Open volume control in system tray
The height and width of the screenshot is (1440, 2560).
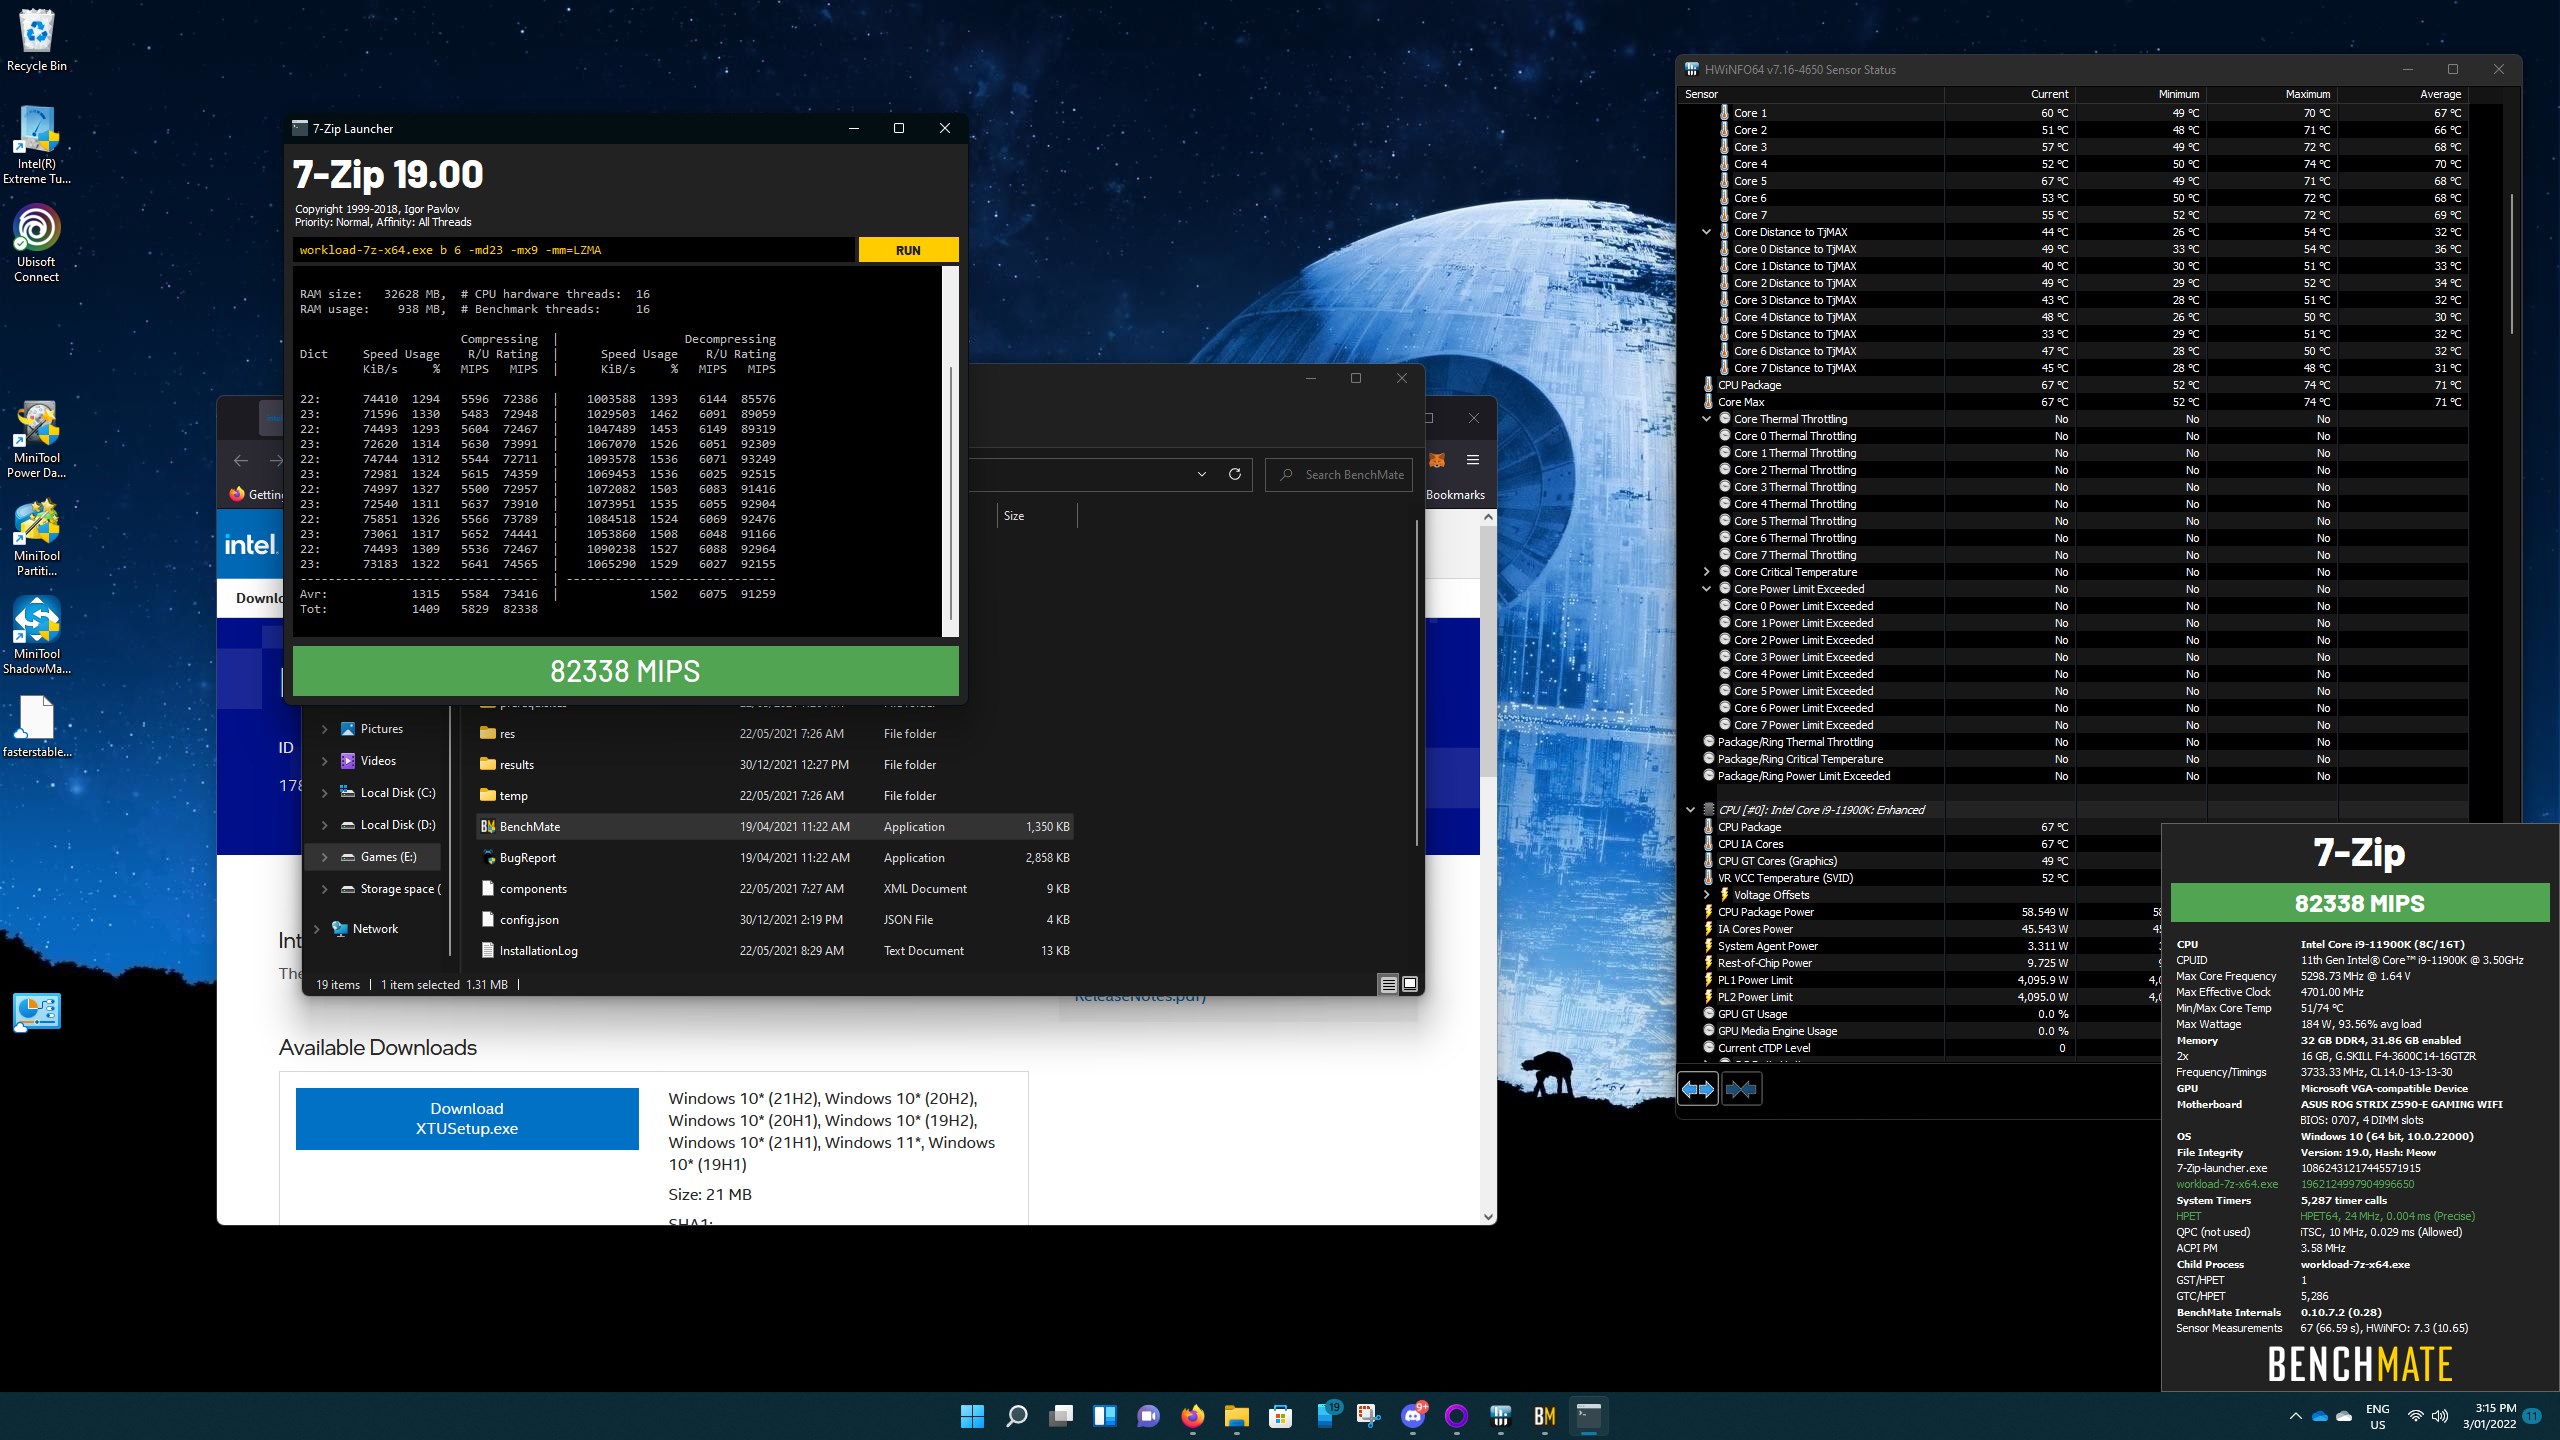(2440, 1416)
